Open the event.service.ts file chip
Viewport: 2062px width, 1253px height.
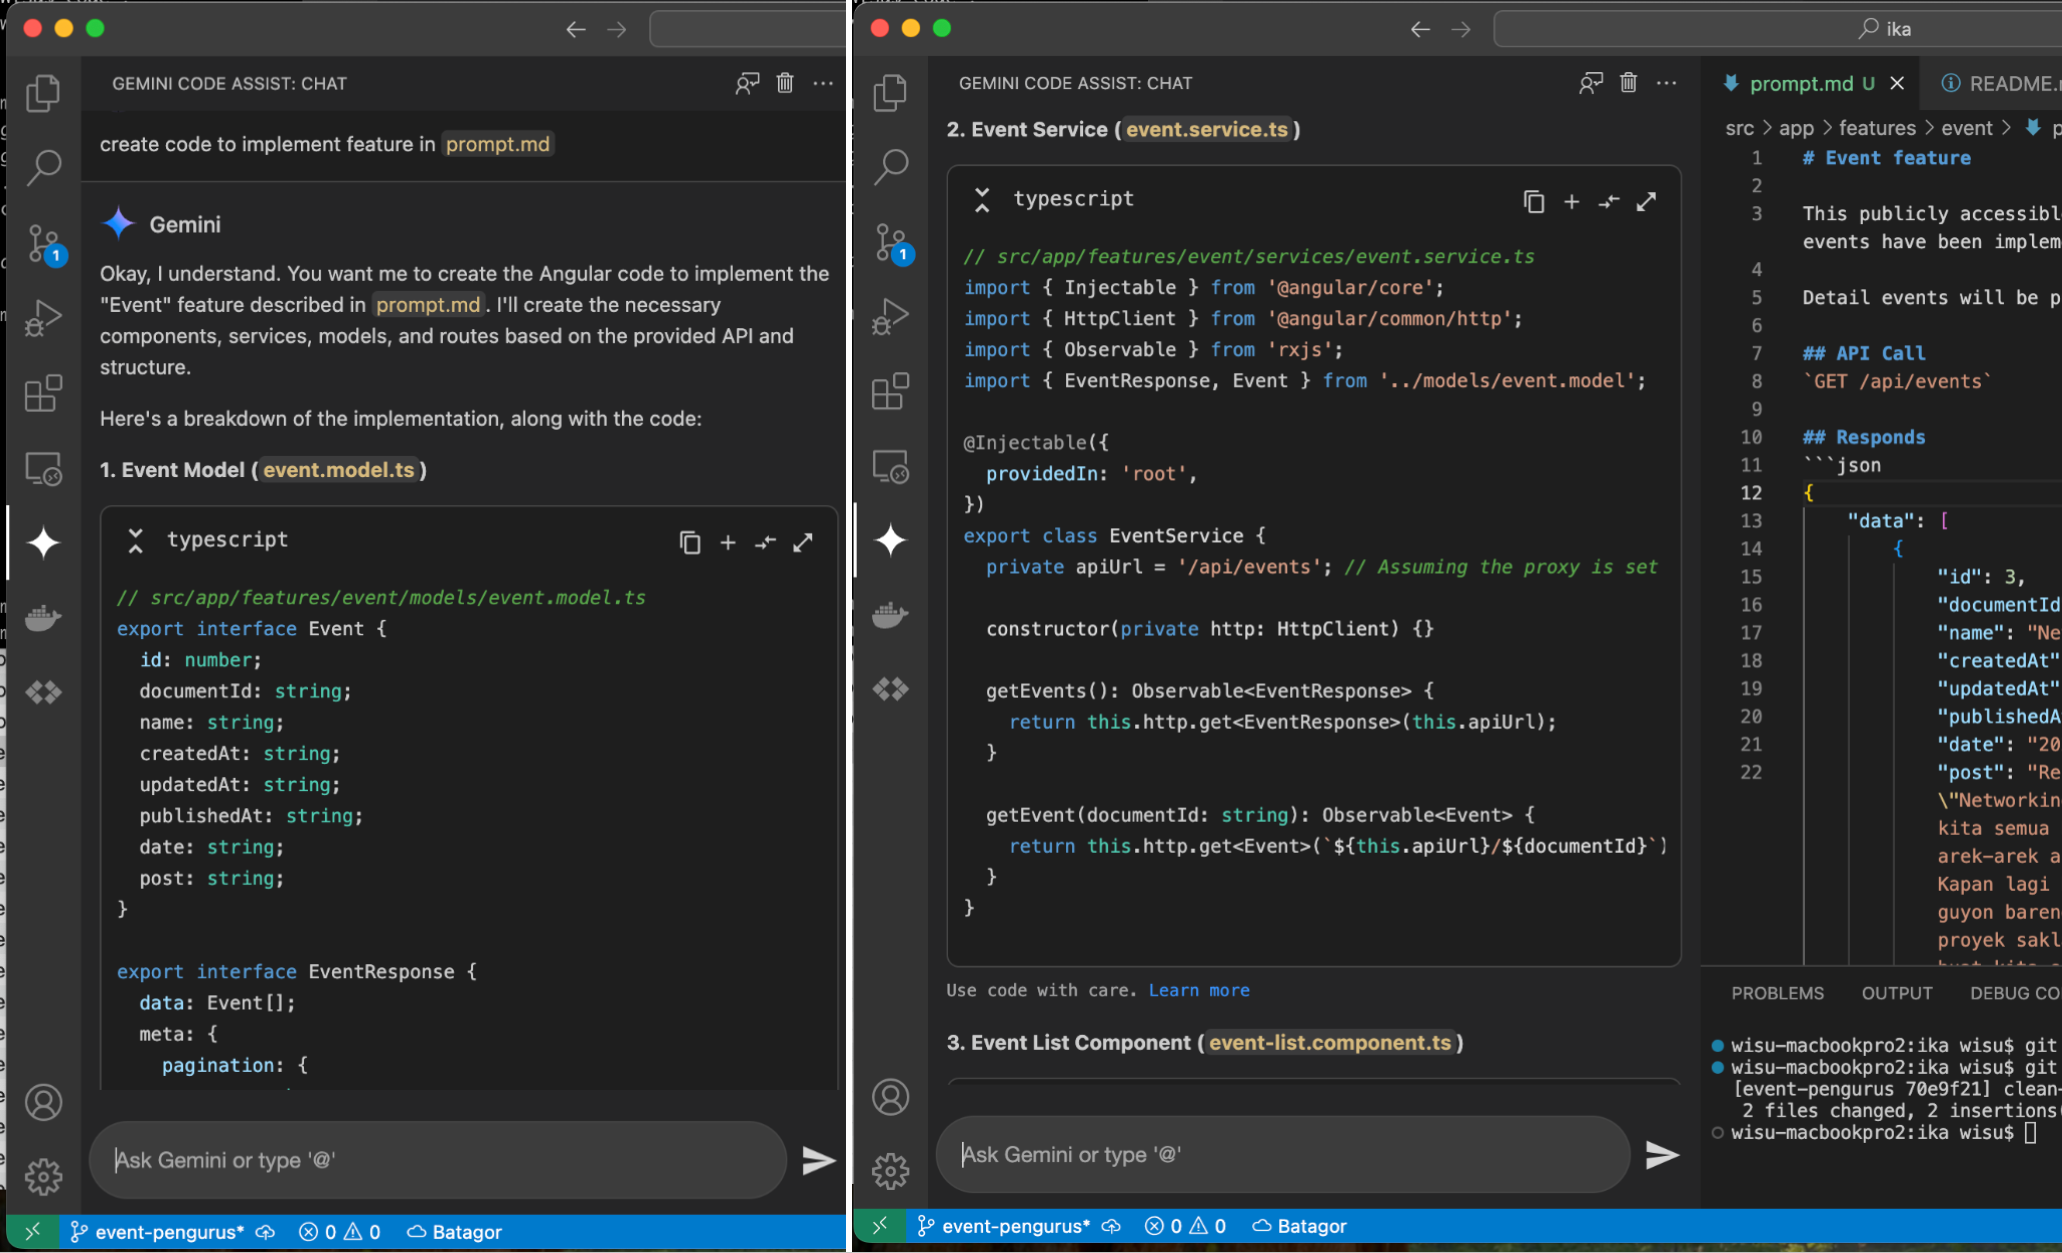click(x=1207, y=130)
